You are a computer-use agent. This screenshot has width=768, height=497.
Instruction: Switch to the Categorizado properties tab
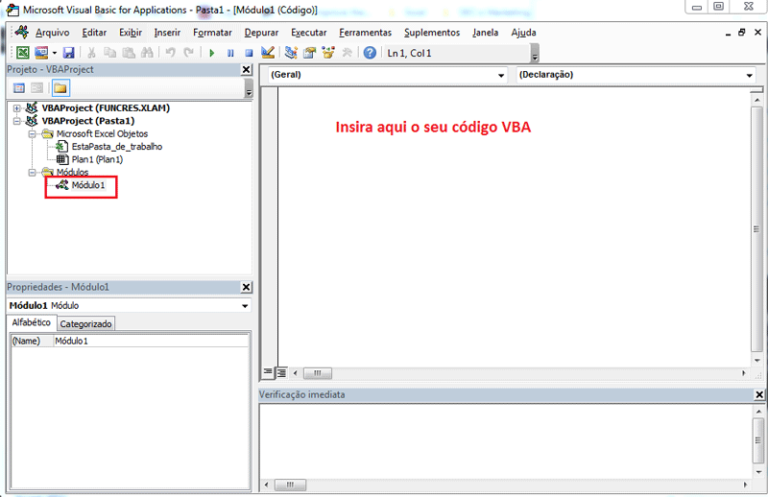(x=86, y=324)
